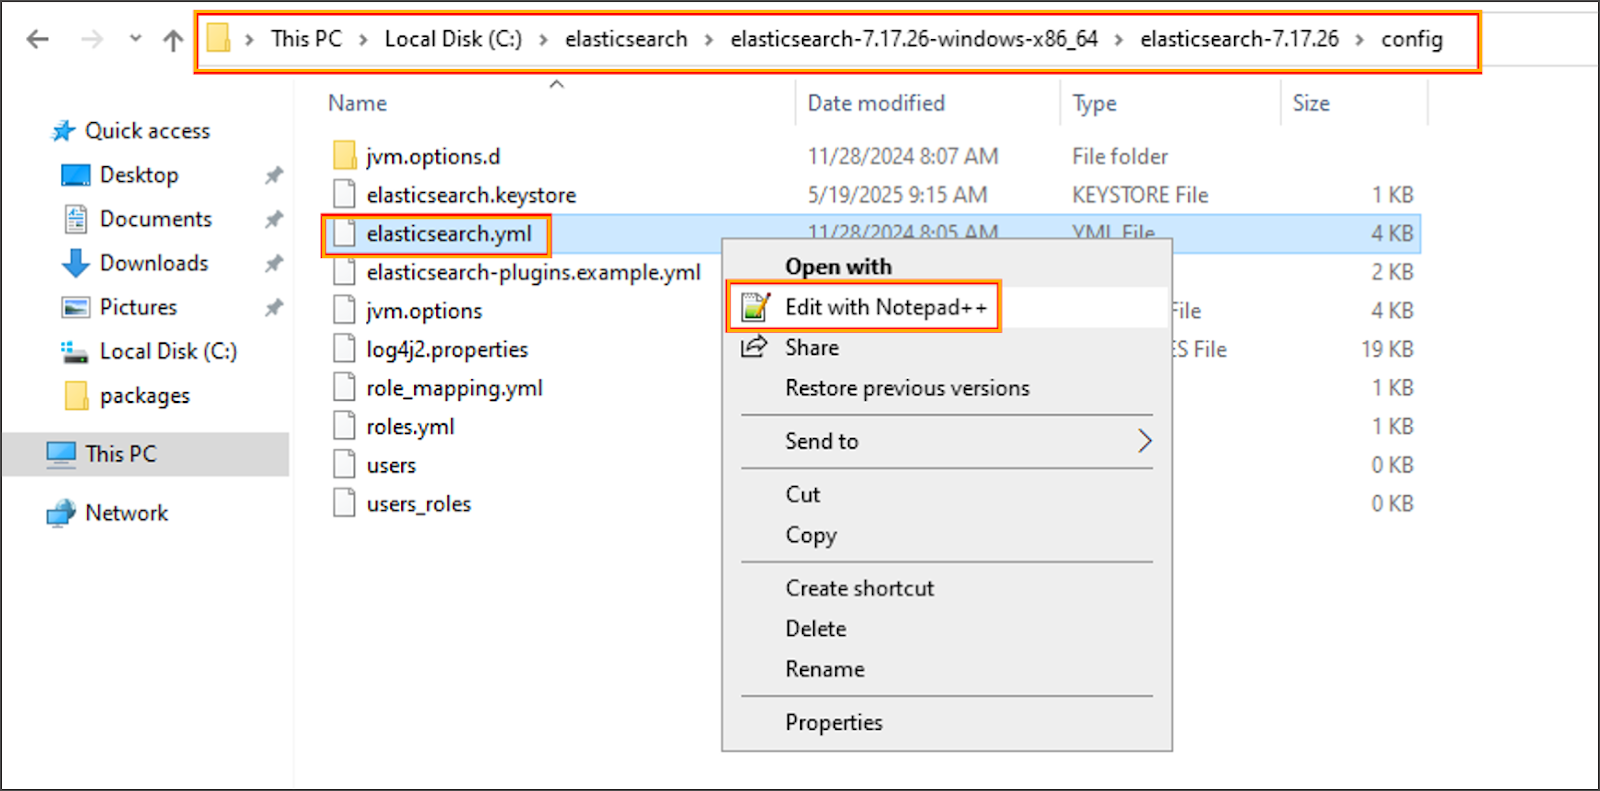Select the log4j2.properties file

(x=446, y=349)
